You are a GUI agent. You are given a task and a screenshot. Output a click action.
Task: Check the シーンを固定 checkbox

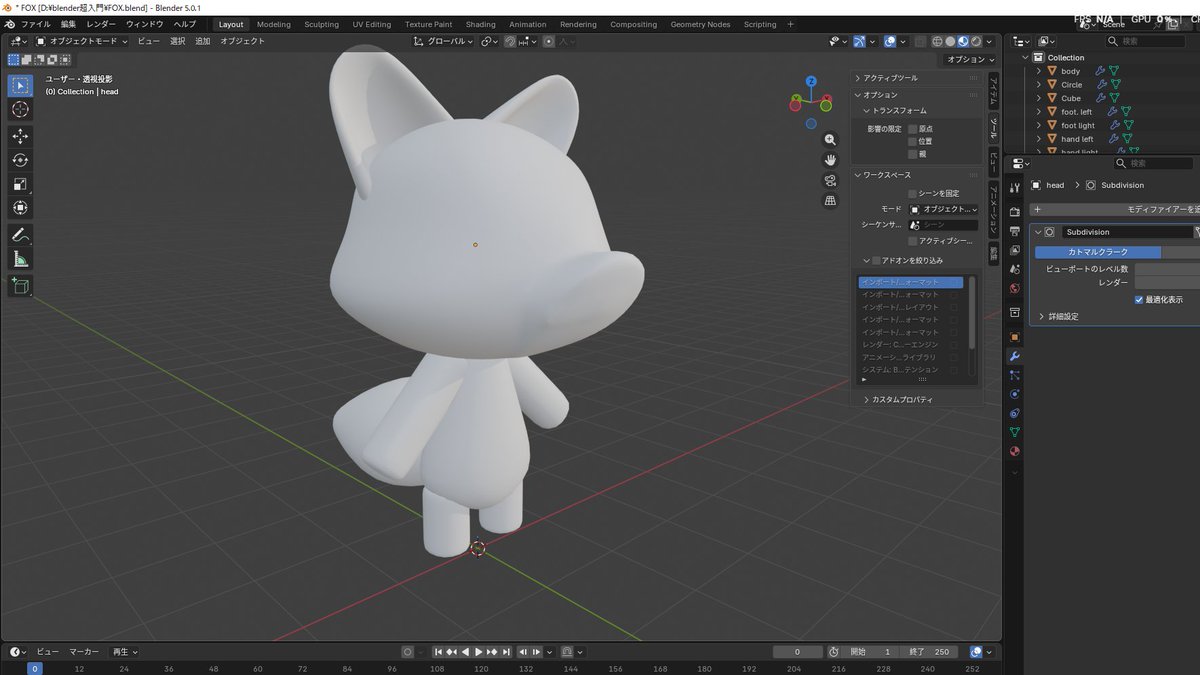[912, 193]
